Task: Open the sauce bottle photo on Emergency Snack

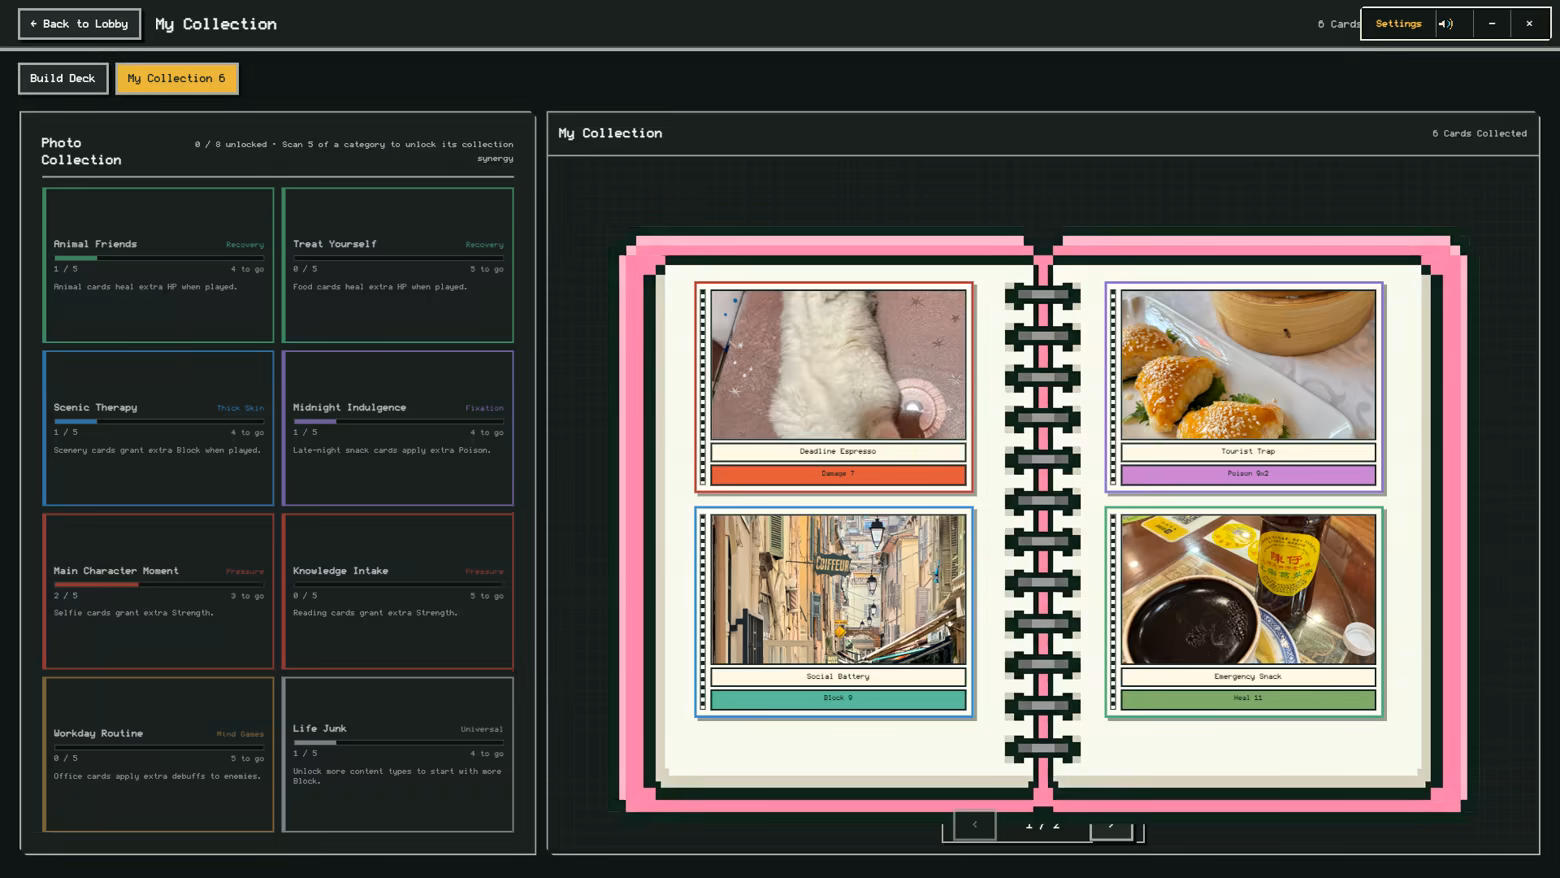Action: coord(1248,590)
